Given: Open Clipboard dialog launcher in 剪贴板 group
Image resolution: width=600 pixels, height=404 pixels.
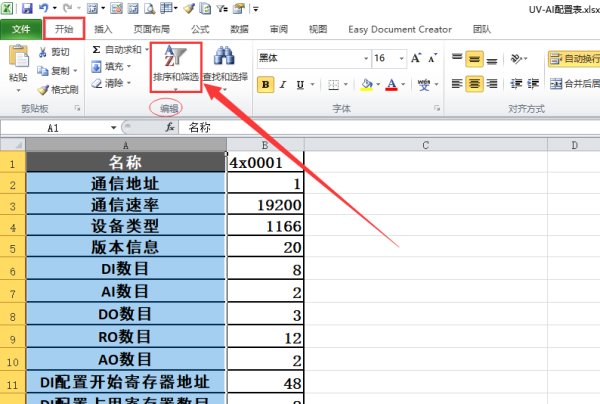Looking at the screenshot, I should (x=77, y=109).
